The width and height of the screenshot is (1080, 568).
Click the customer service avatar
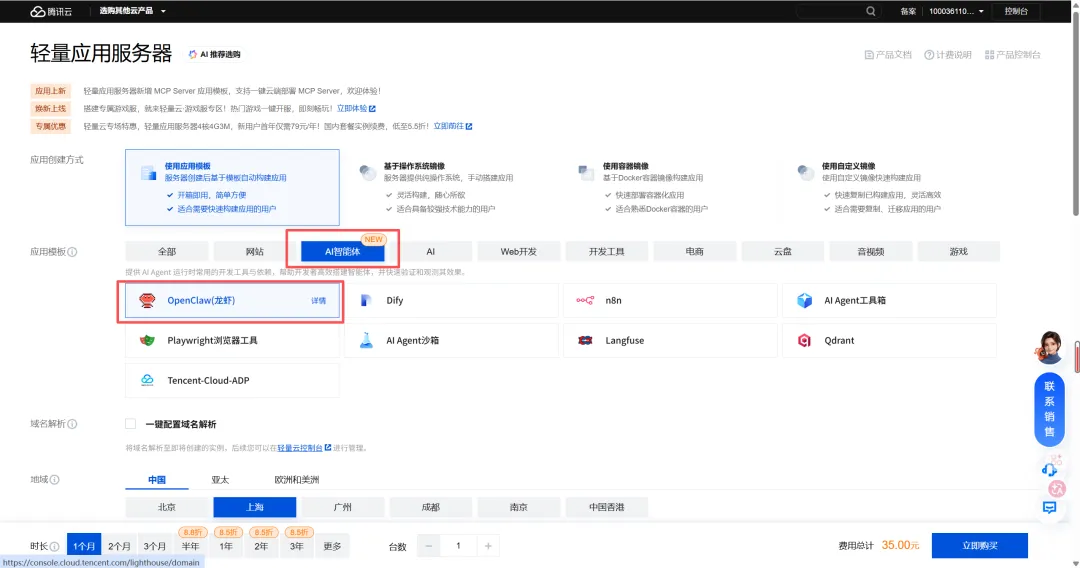(x=1049, y=347)
